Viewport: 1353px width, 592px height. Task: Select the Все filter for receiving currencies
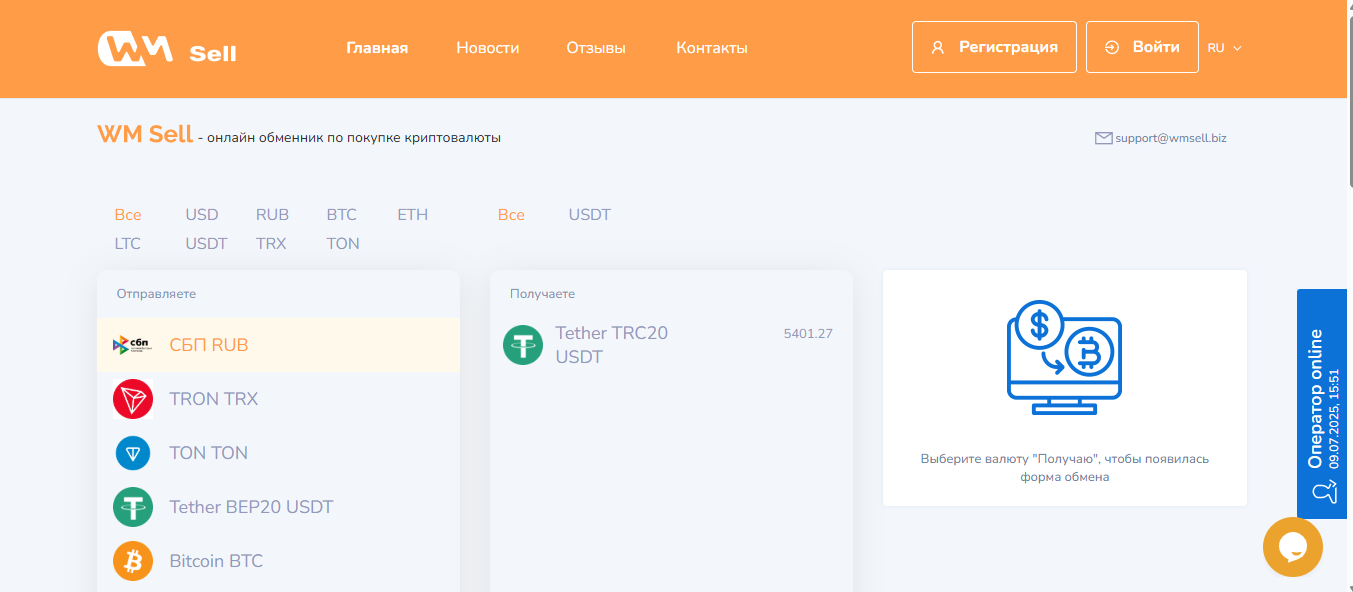pos(511,215)
